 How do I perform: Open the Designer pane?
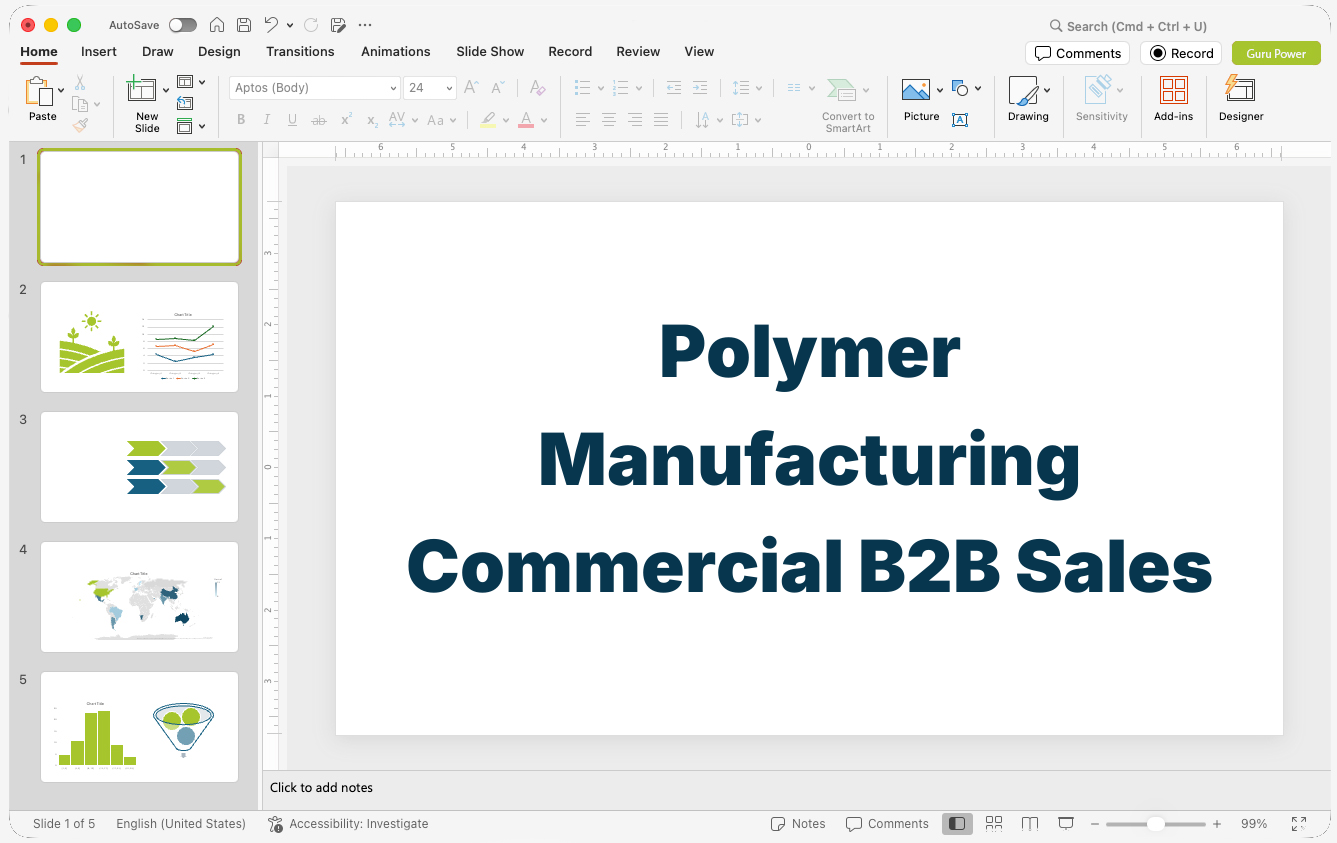click(x=1241, y=100)
